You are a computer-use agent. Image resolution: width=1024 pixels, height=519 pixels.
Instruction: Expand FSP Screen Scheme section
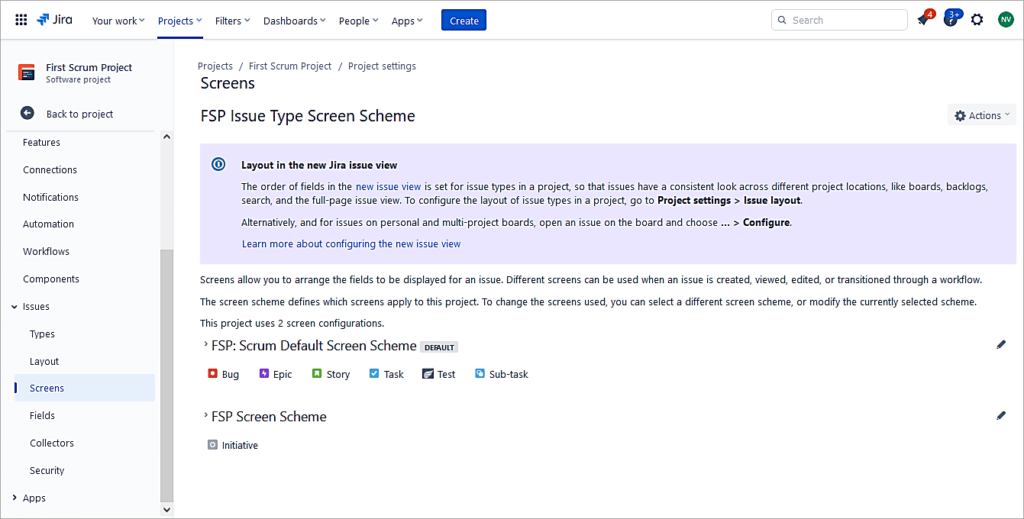point(206,415)
